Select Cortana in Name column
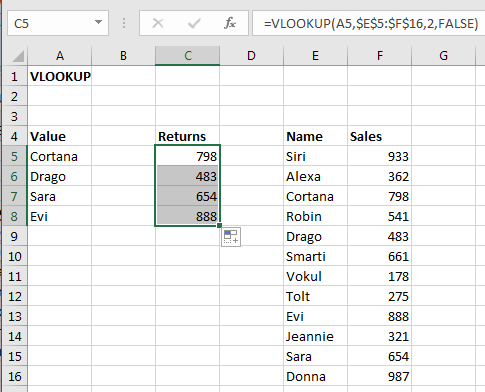This screenshot has height=392, width=485. 315,196
